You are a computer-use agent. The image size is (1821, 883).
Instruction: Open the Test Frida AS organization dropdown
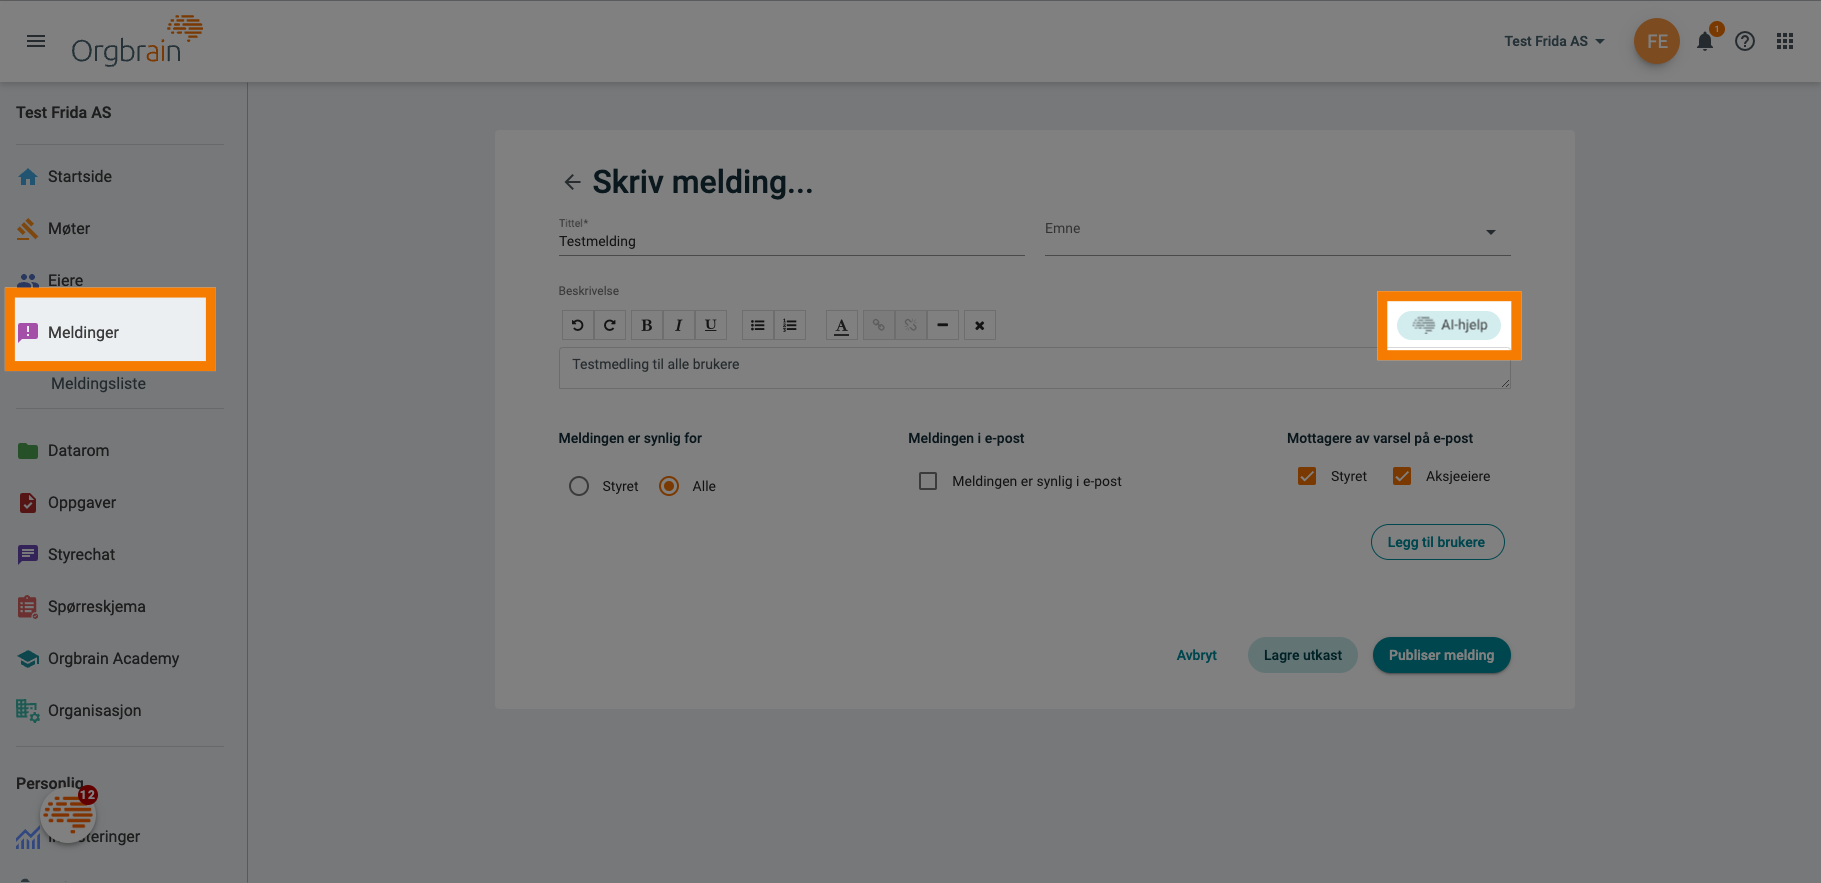(x=1554, y=41)
